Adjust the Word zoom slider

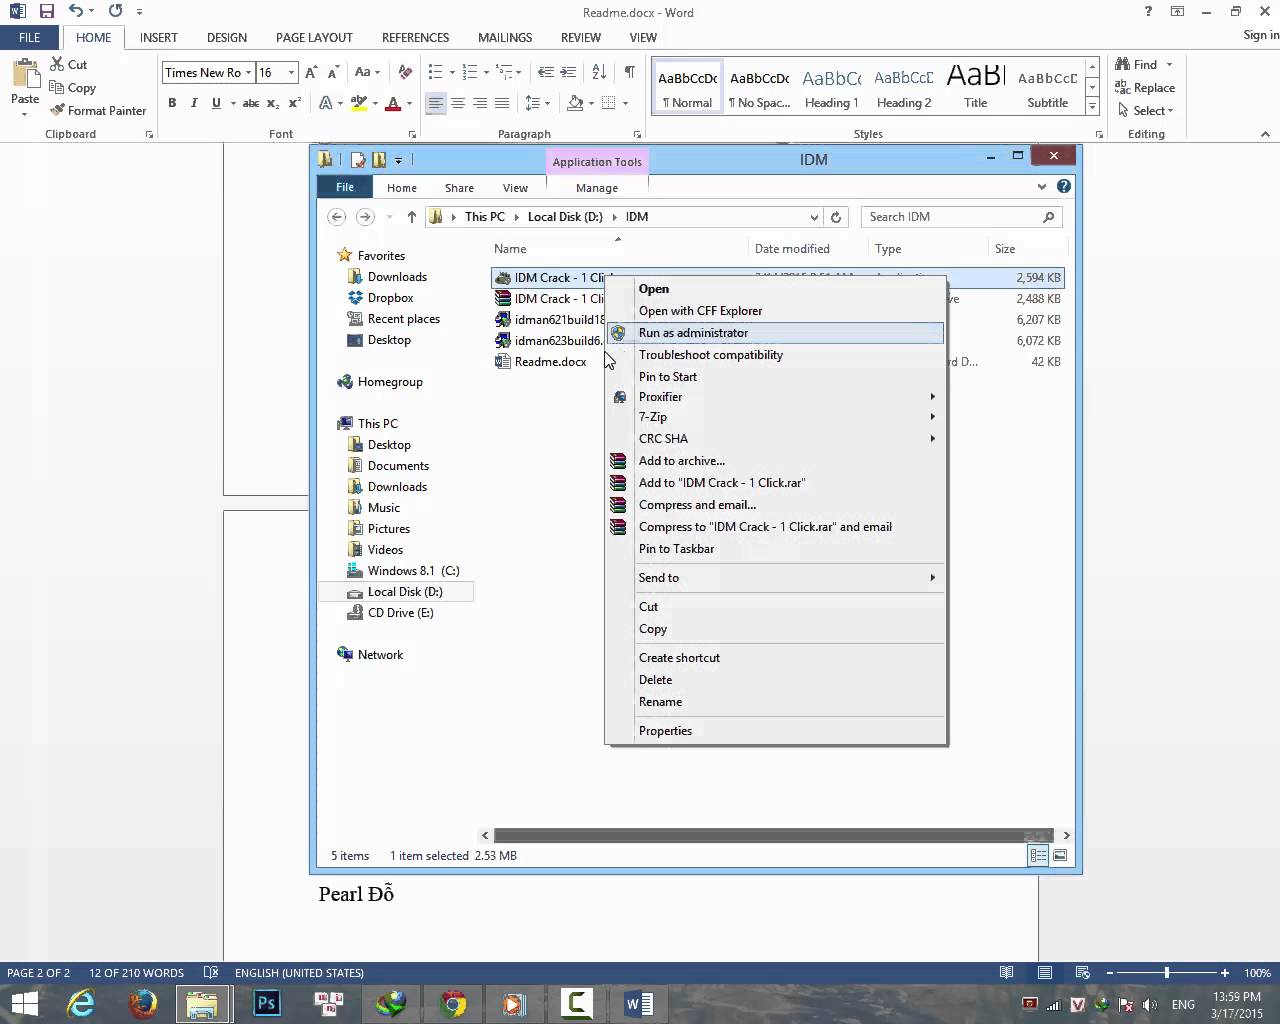tap(1167, 973)
